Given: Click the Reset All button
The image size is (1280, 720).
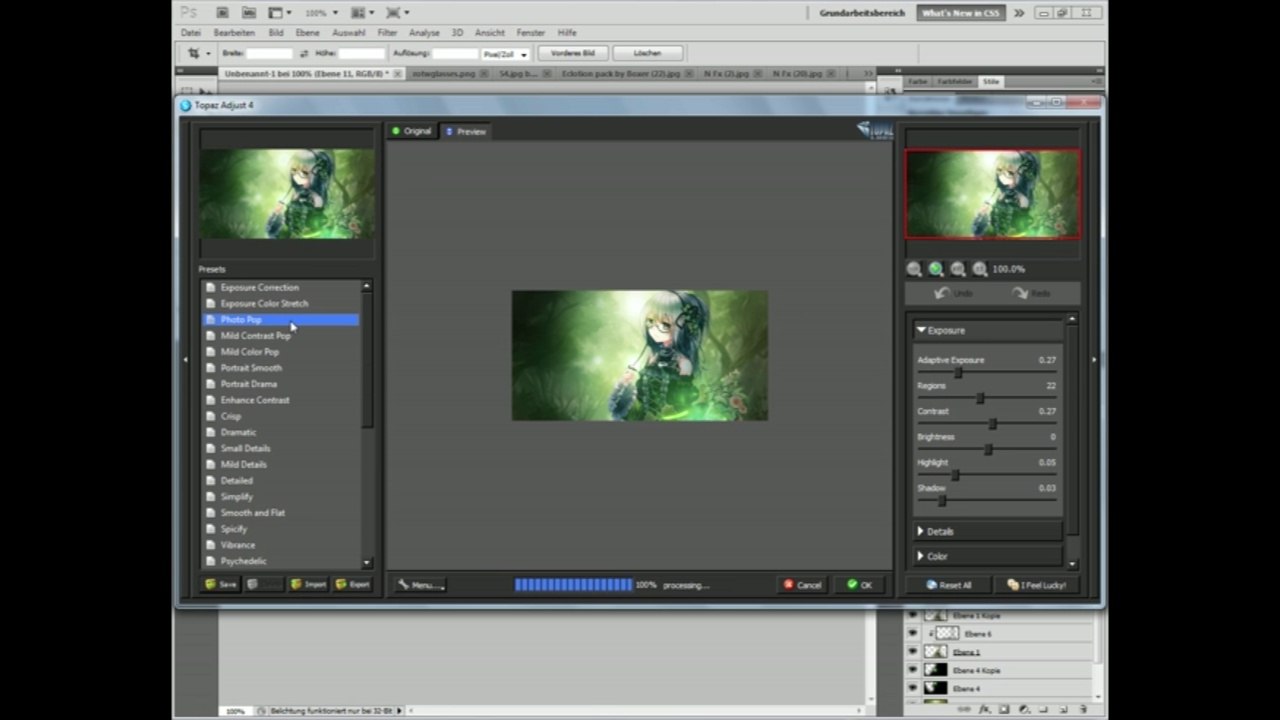Looking at the screenshot, I should (949, 585).
